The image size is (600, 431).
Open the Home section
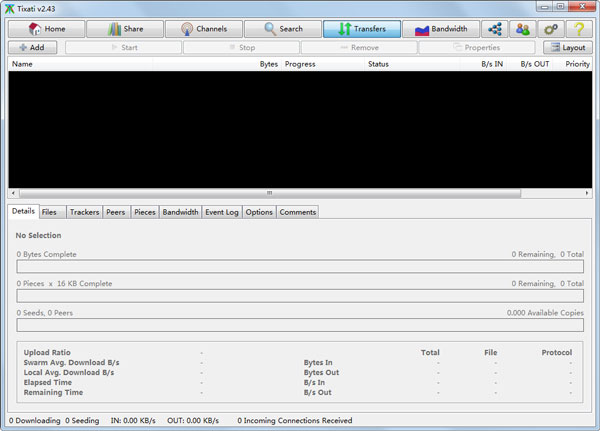46,29
